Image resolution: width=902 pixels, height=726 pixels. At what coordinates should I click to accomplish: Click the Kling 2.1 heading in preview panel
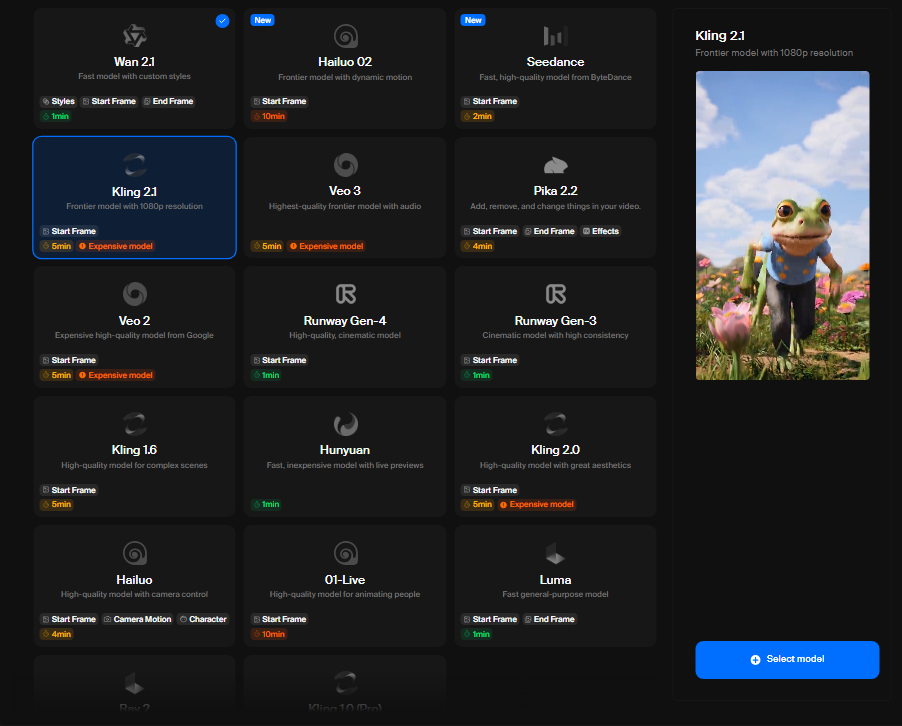click(720, 36)
